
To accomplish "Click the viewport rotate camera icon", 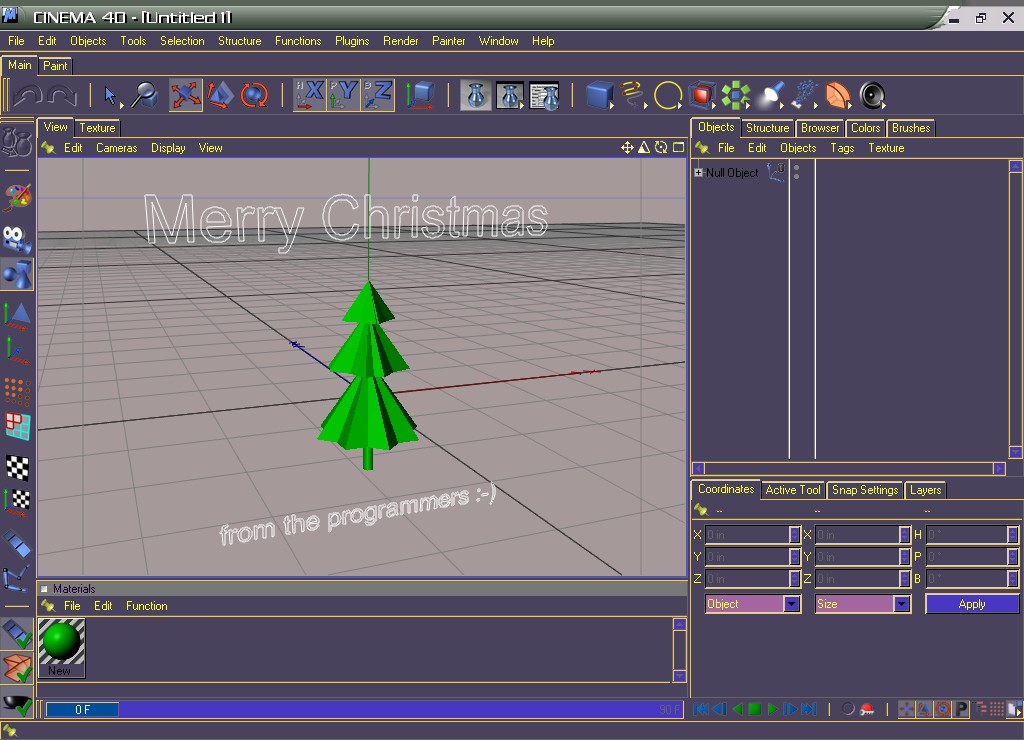I will tap(661, 148).
